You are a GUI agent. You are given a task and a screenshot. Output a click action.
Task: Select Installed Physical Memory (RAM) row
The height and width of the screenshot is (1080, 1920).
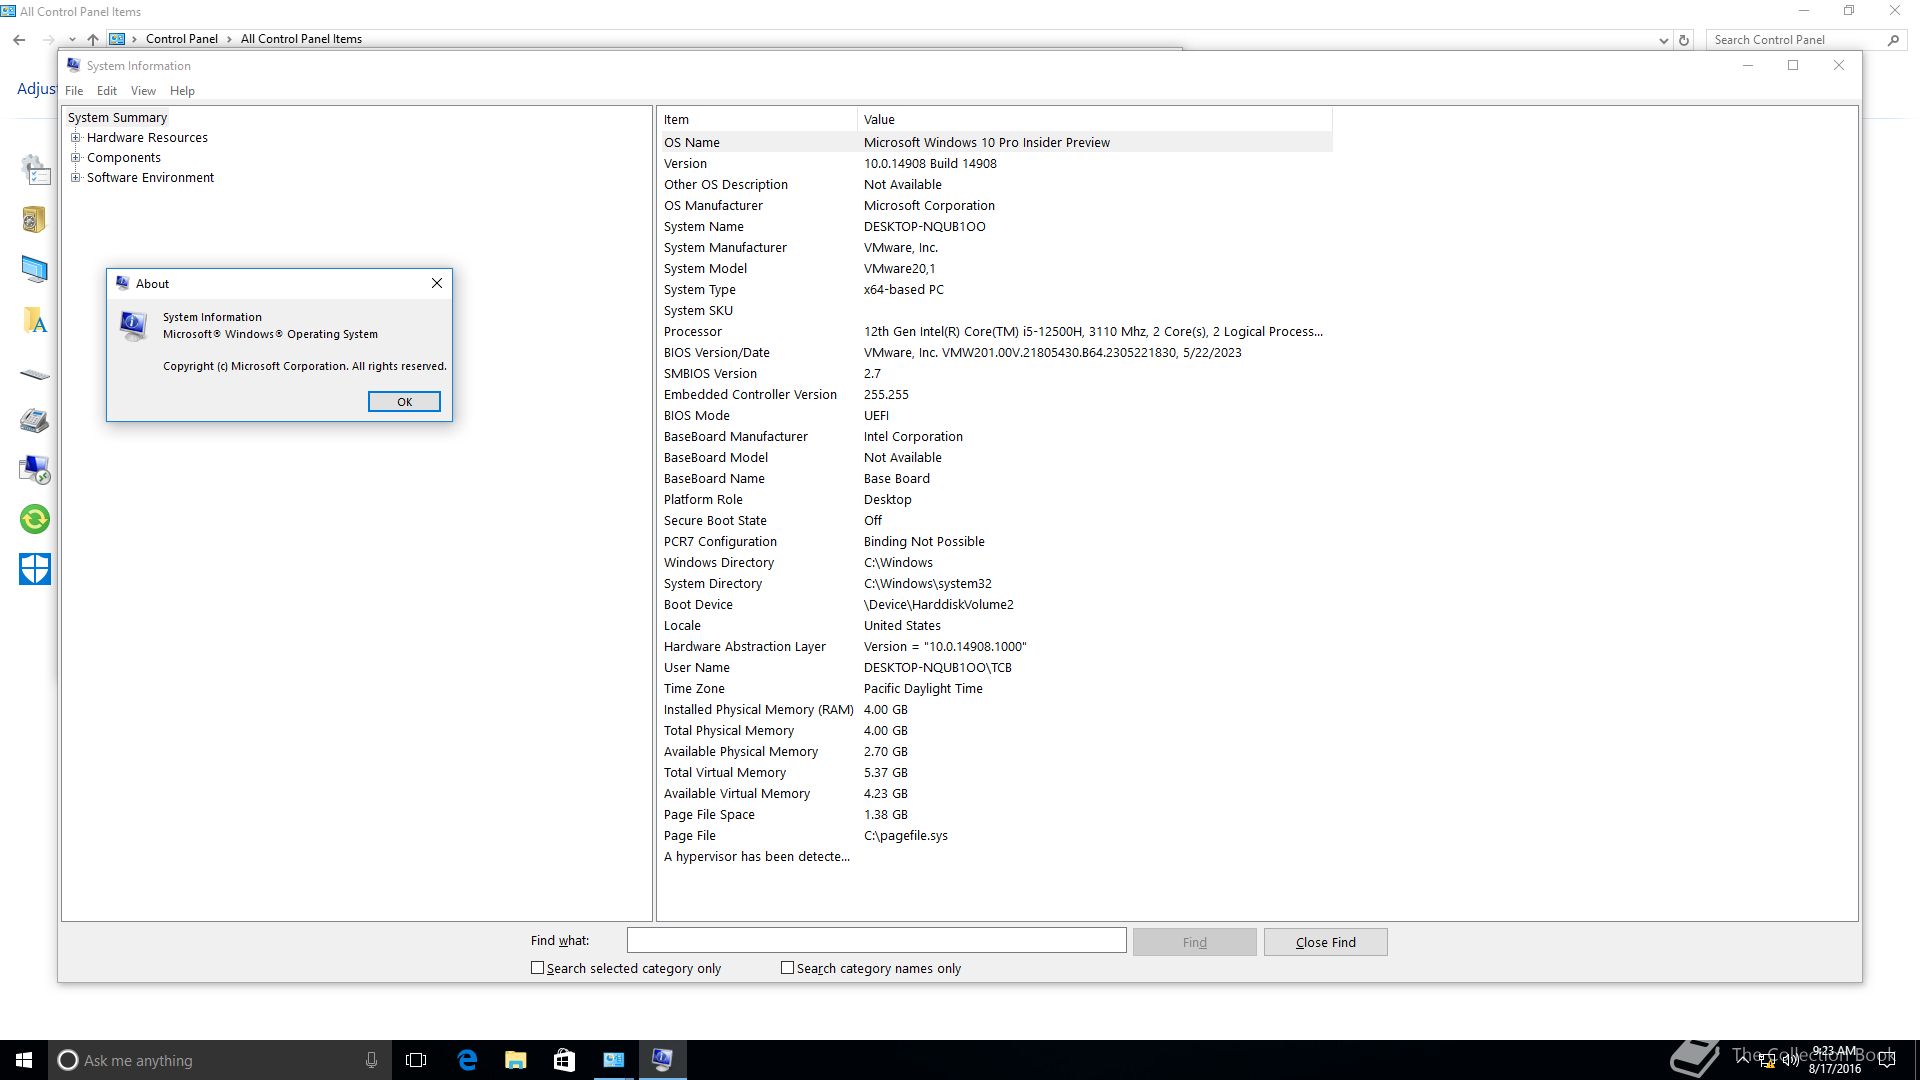point(996,709)
